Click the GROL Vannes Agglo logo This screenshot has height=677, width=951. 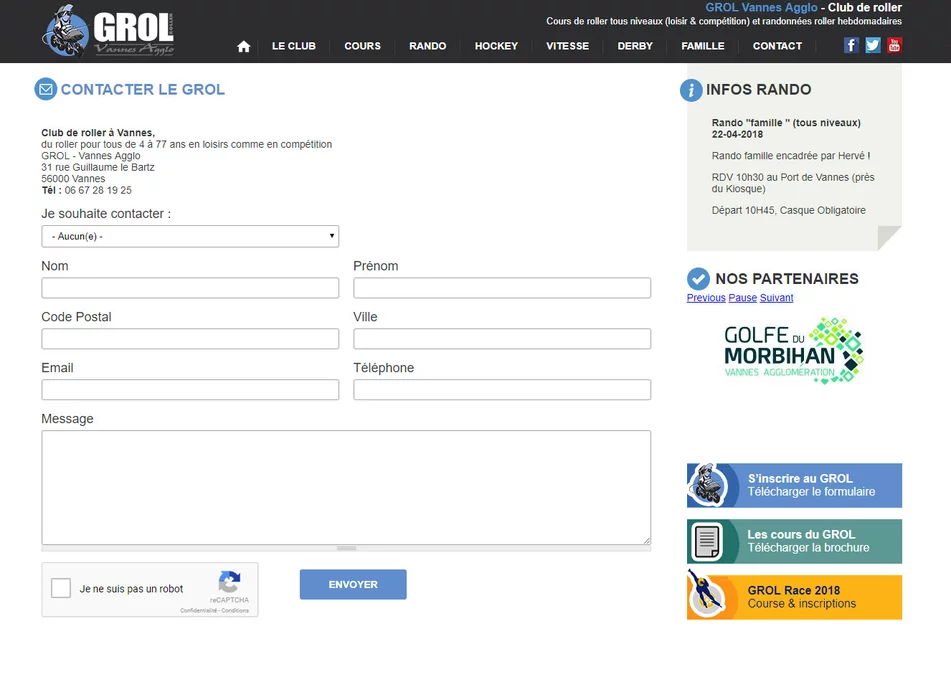tap(109, 32)
